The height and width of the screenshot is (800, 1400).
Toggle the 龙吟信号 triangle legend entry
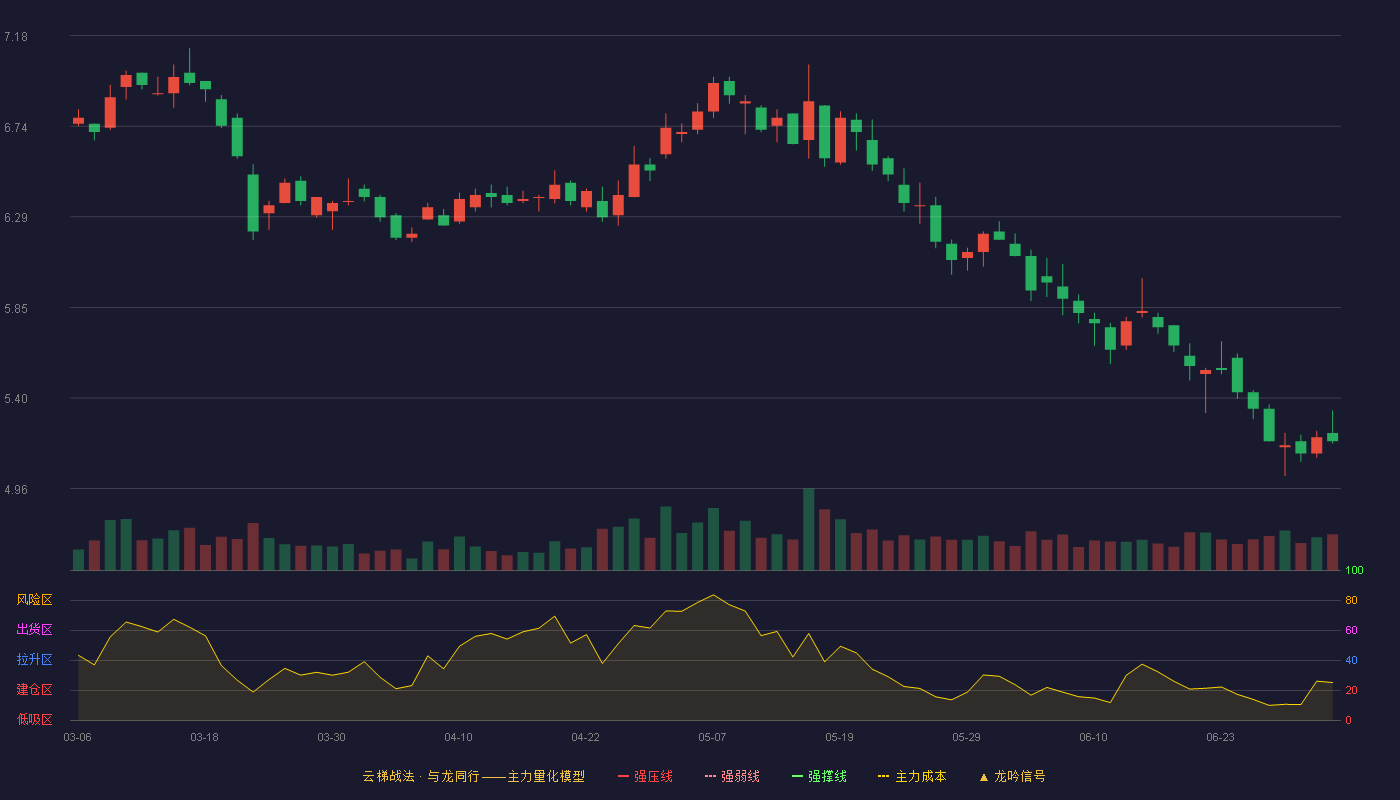pyautogui.click(x=1012, y=776)
